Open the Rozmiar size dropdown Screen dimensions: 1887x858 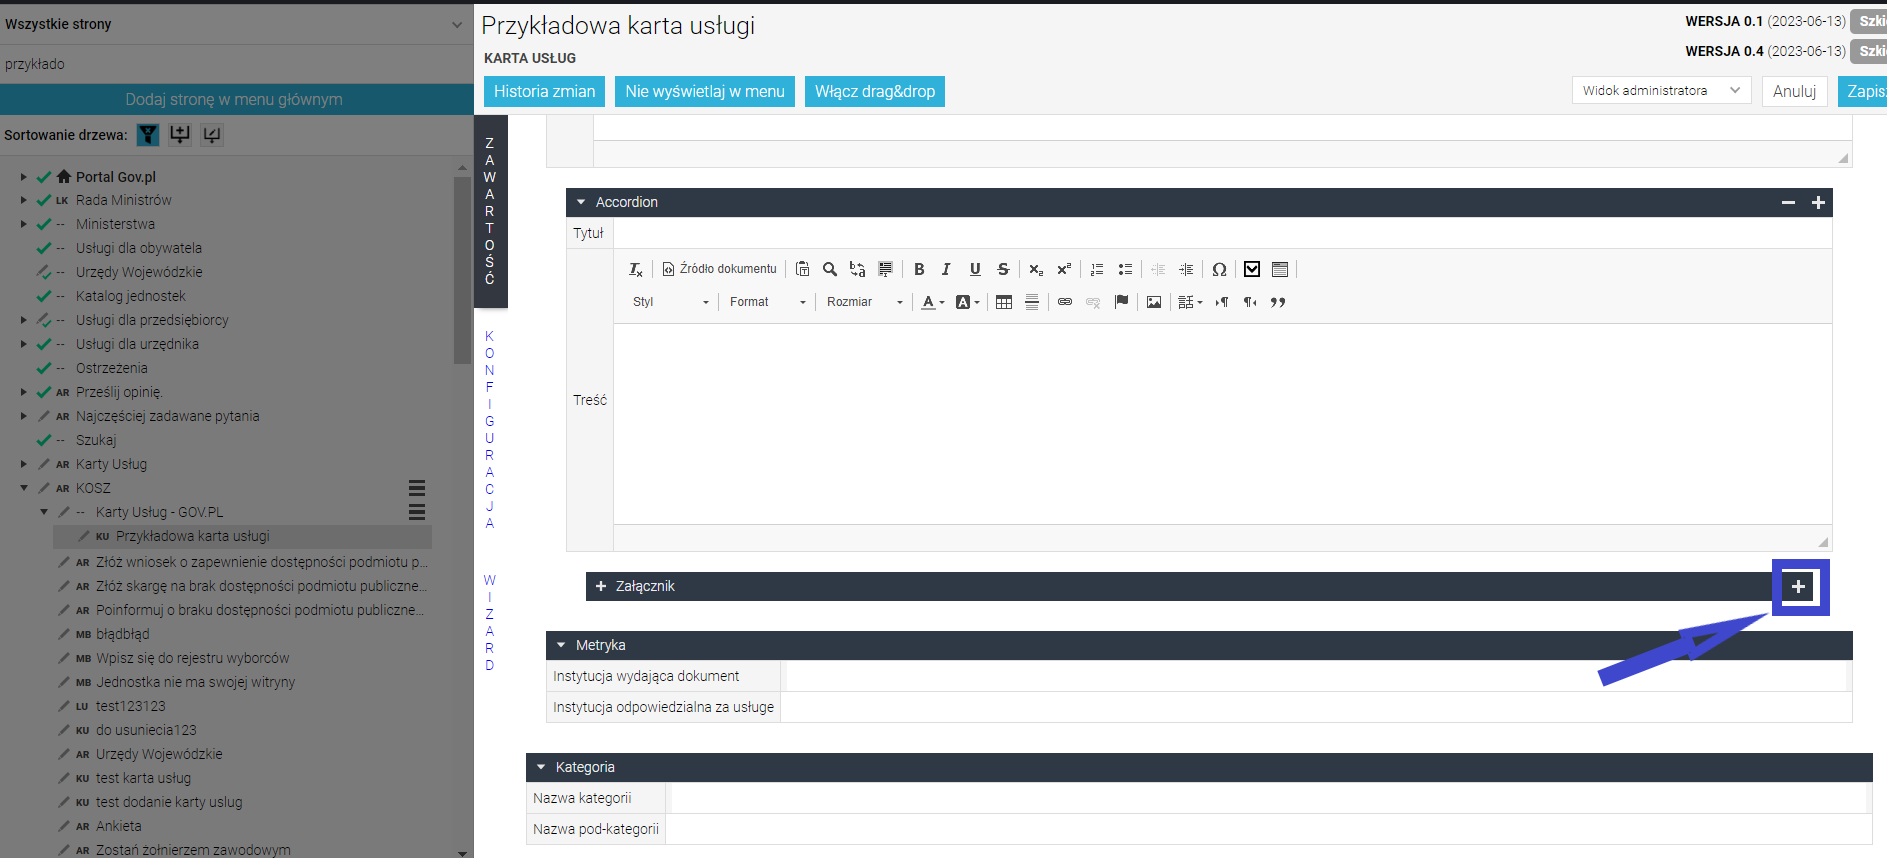[x=864, y=302]
